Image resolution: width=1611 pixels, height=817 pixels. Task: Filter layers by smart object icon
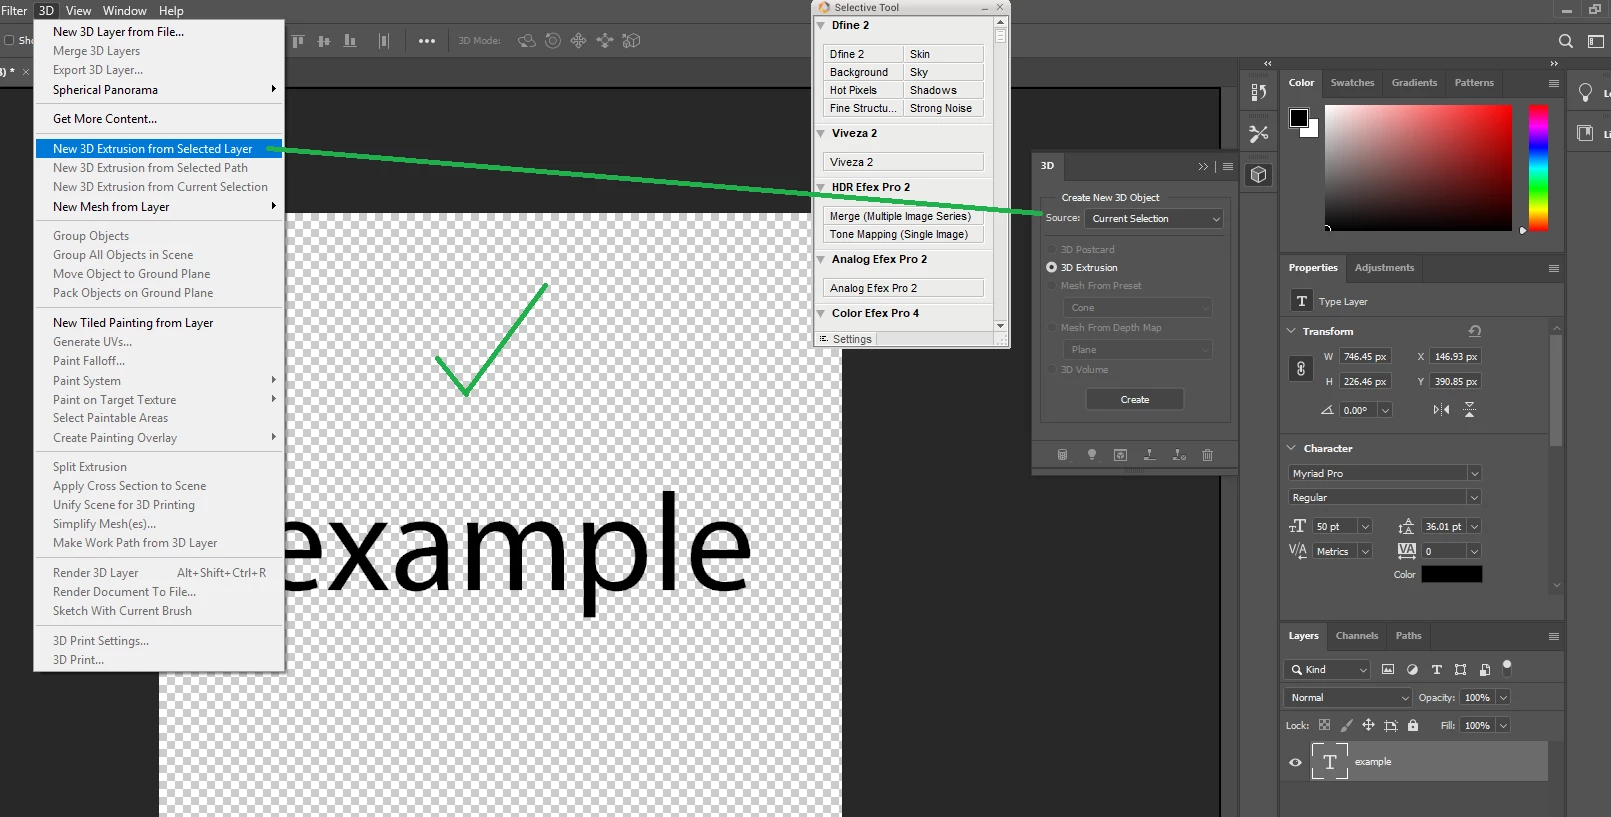point(1484,670)
